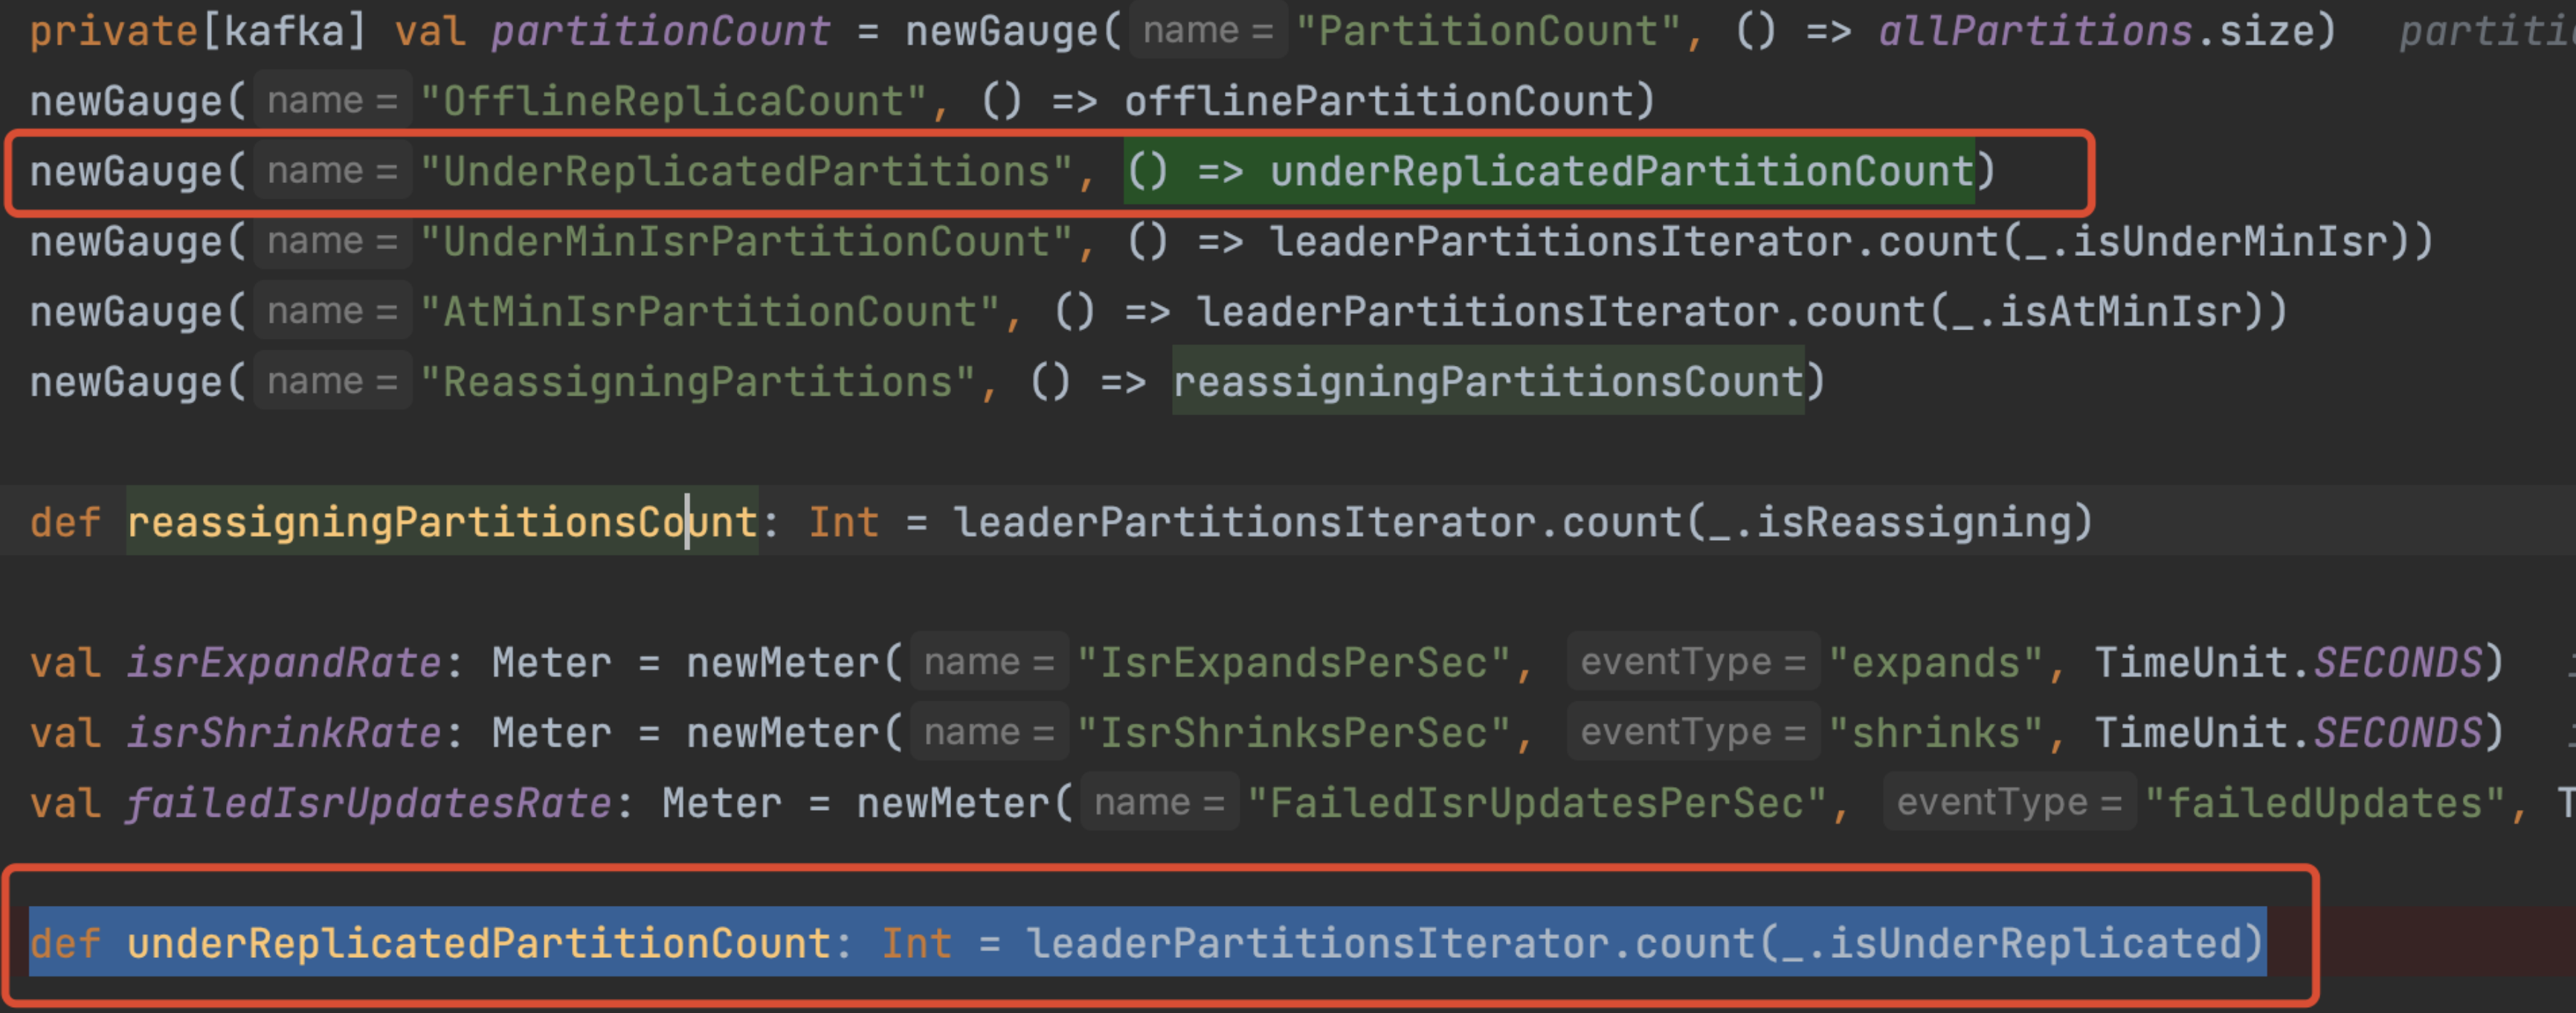Screen dimensions: 2576x1013
Task: Click the isUnderReplicated predicate in the selected line
Action: (x=2035, y=943)
